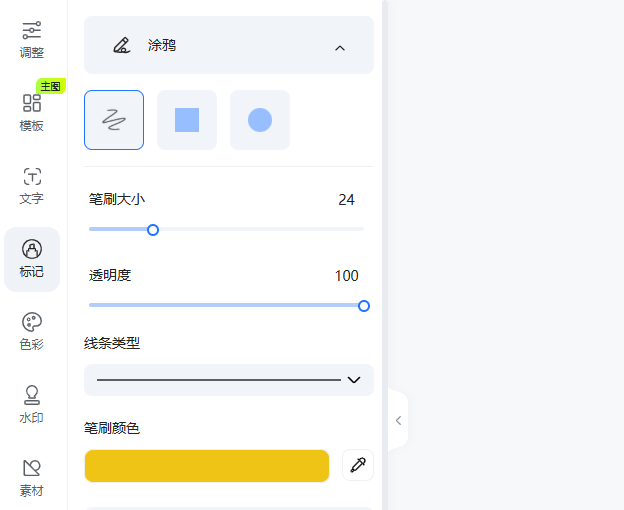Viewport: 624px width, 510px height.
Task: Collapse the side panel with arrow
Action: (398, 420)
